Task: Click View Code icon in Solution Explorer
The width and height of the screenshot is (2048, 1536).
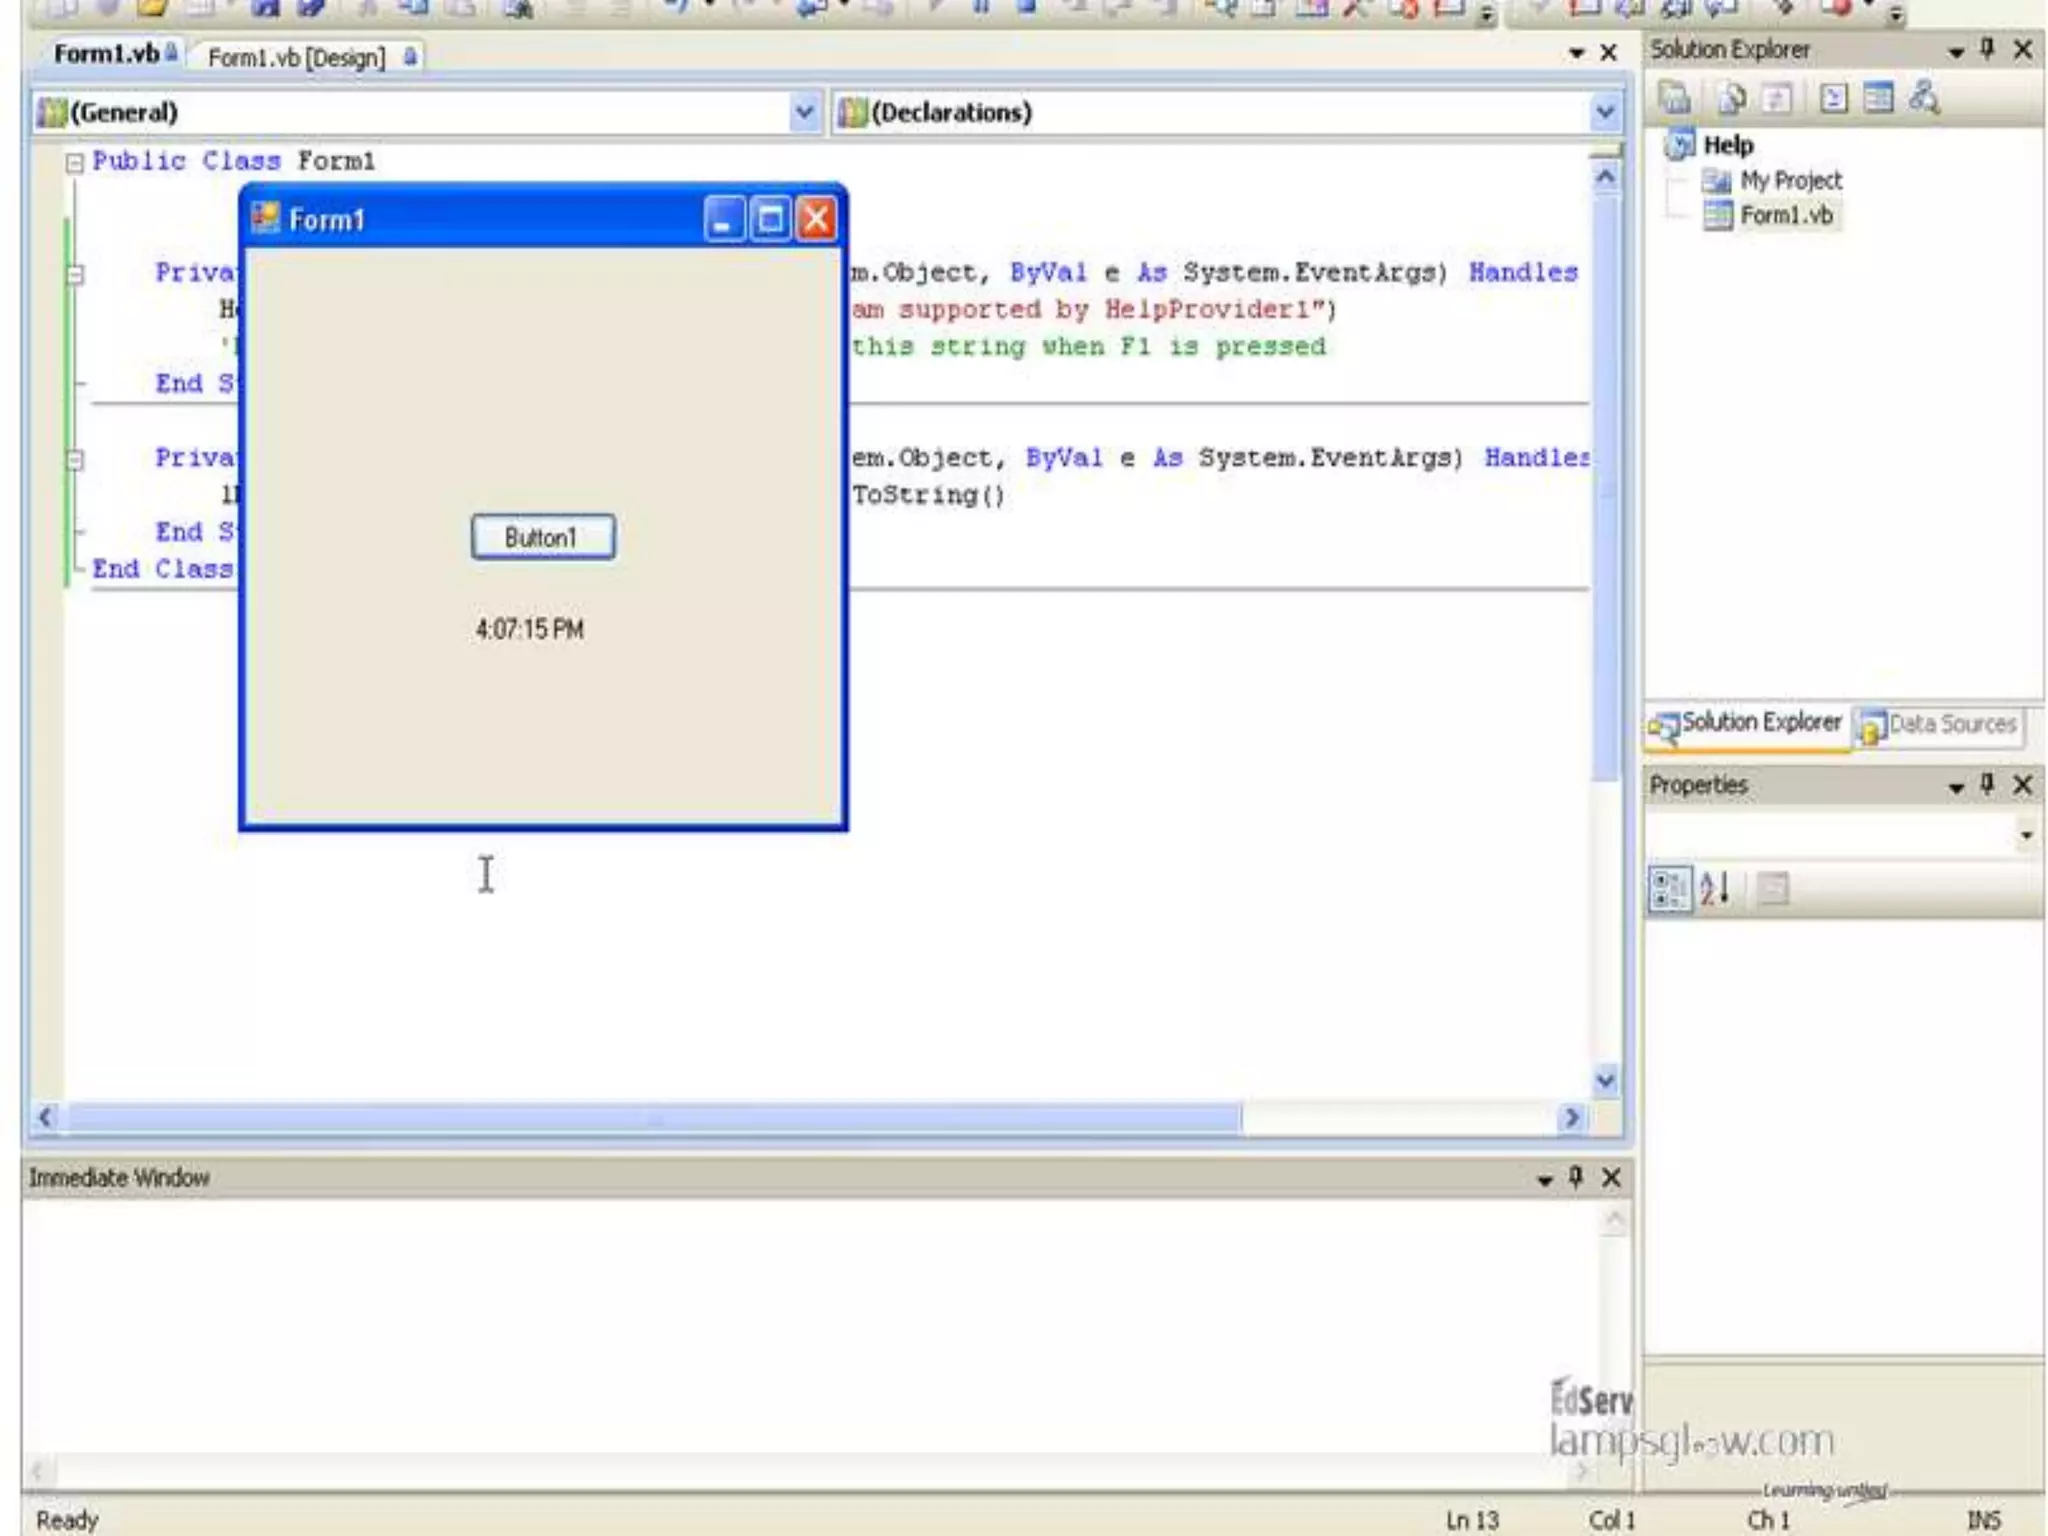Action: 1833,98
